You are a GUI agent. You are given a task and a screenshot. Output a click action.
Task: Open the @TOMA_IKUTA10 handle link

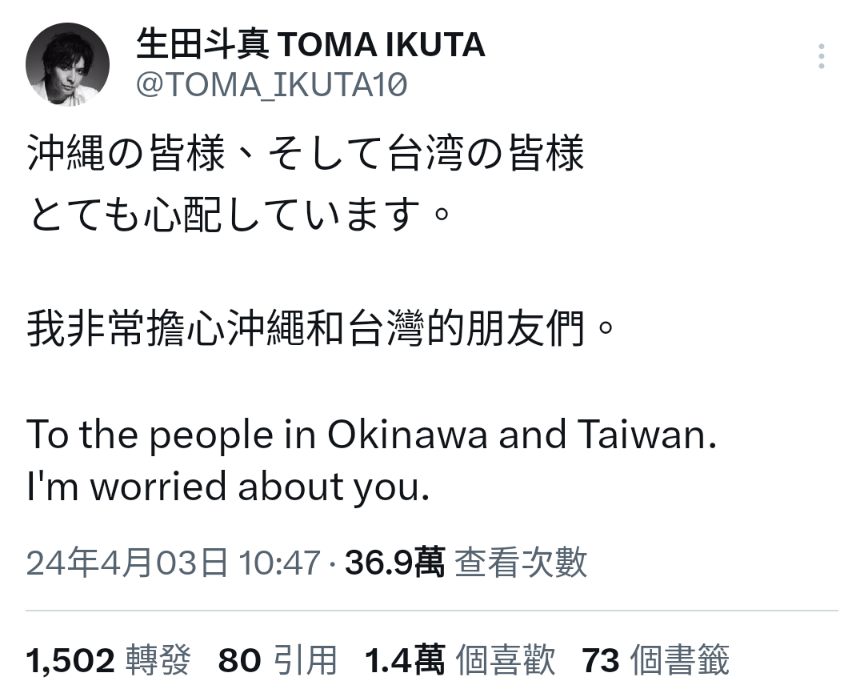272,85
